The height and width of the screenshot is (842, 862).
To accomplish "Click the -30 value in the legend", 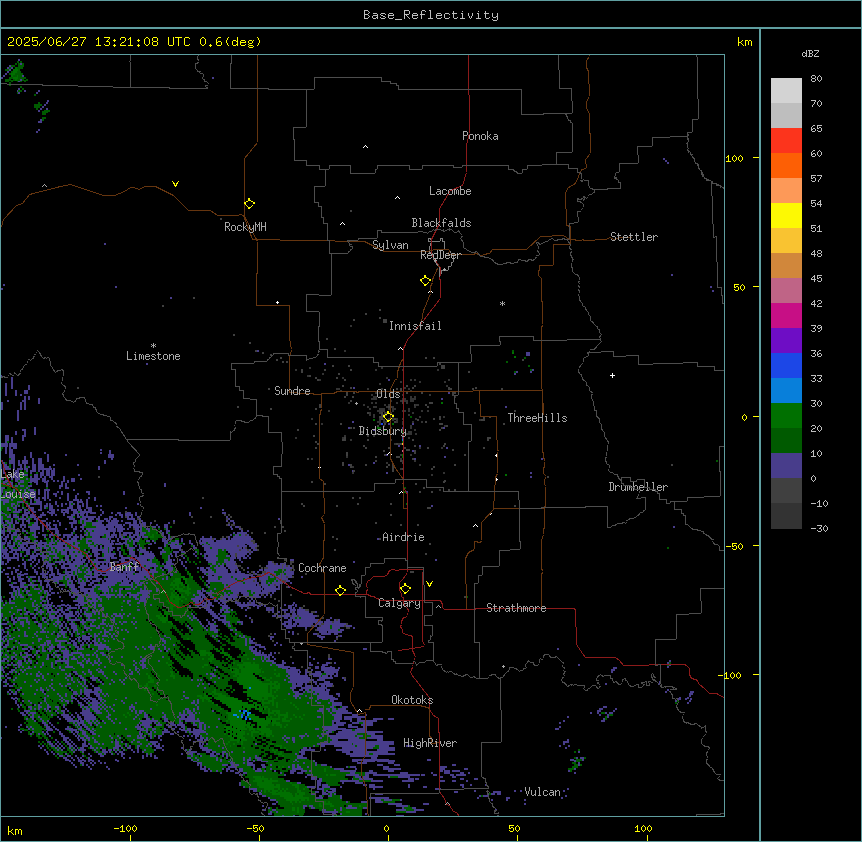I will point(819,528).
